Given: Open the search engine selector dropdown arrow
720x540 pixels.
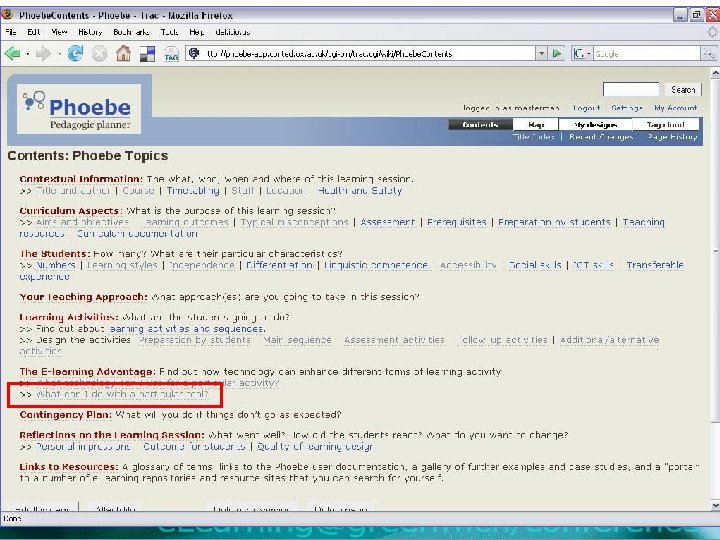Looking at the screenshot, I should point(589,54).
